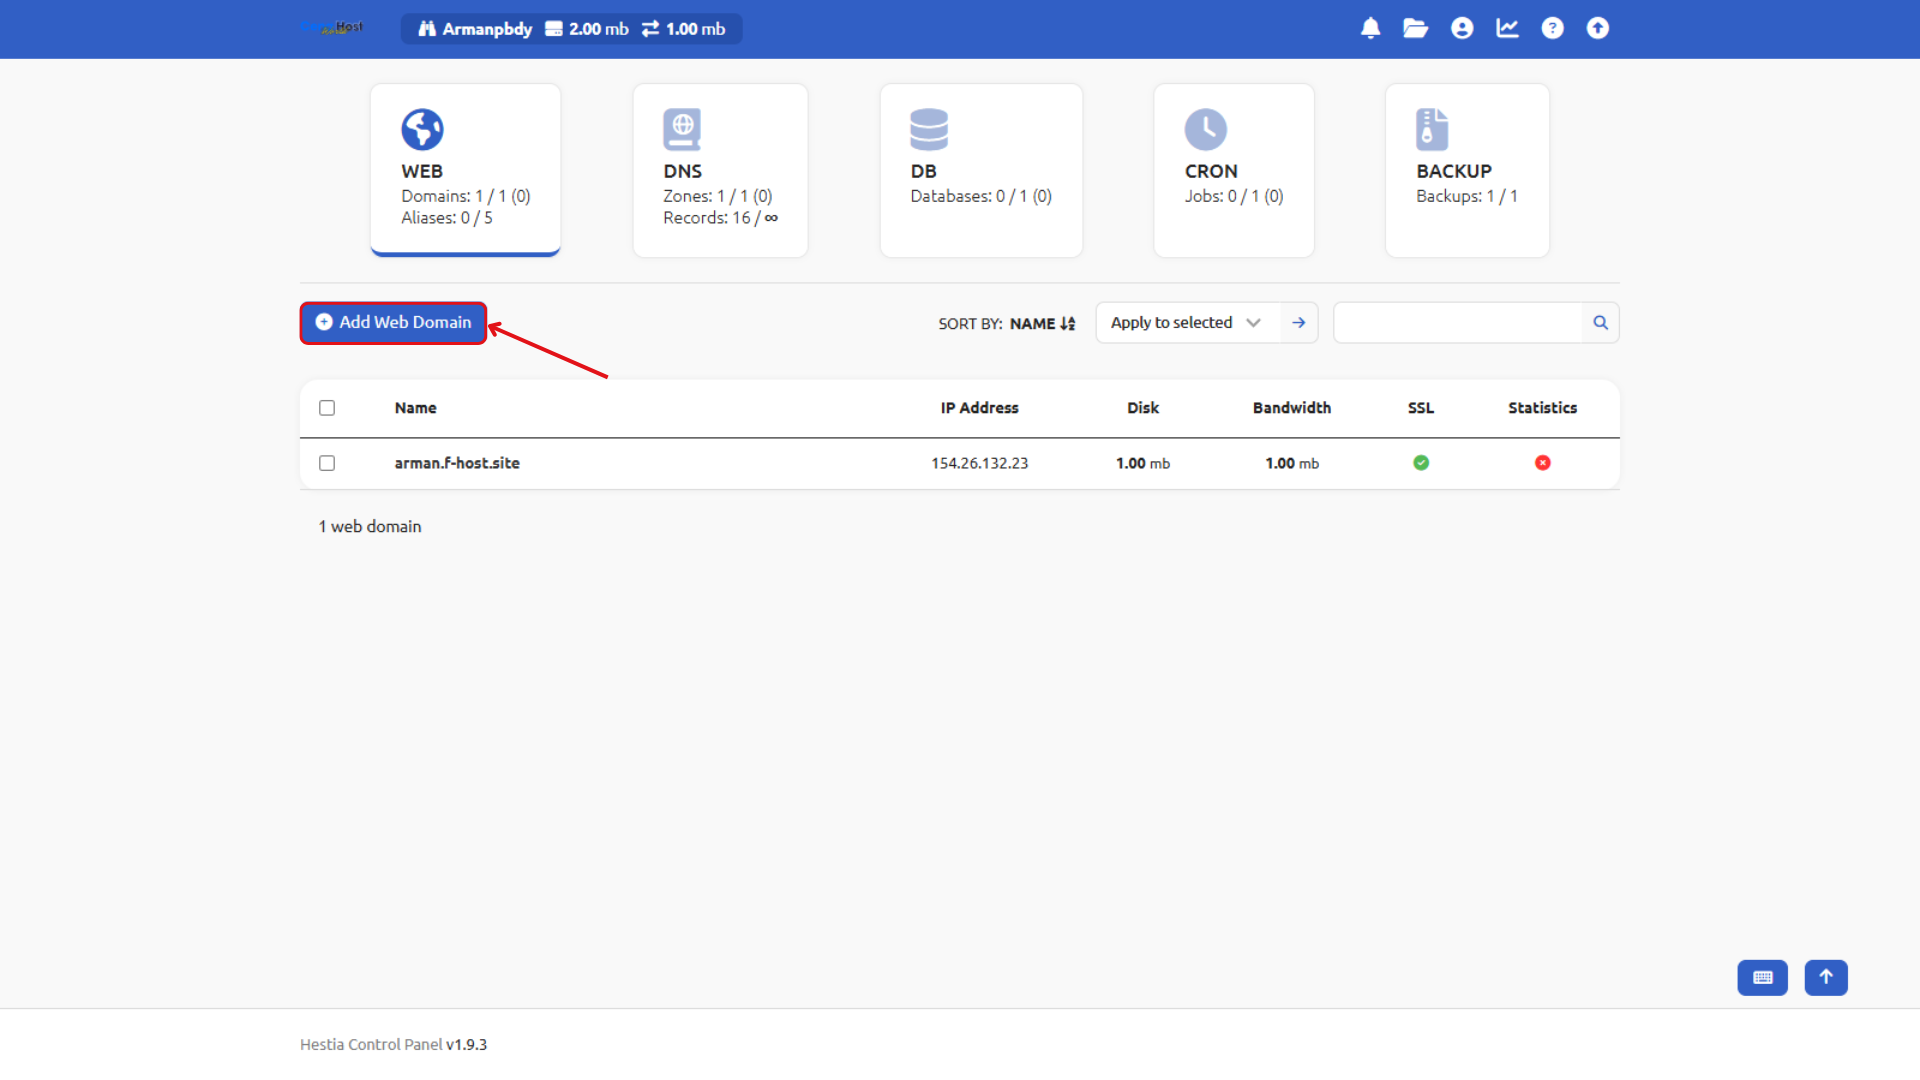Check the box for arman.f-host.site

pyautogui.click(x=327, y=463)
